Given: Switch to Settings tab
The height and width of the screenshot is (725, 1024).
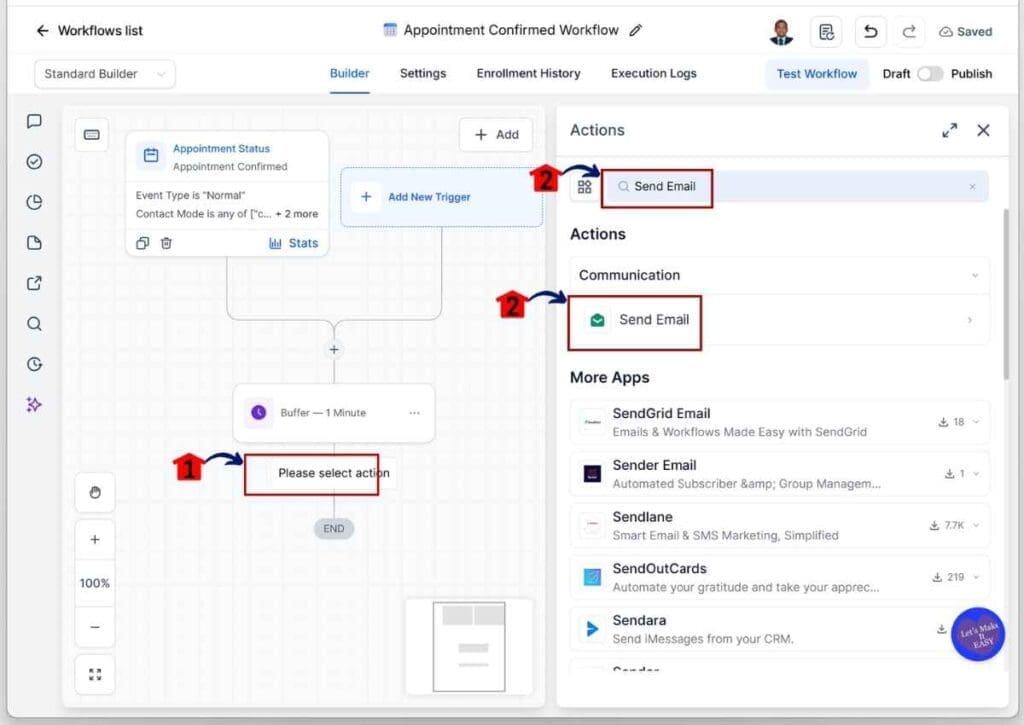Looking at the screenshot, I should pyautogui.click(x=423, y=73).
